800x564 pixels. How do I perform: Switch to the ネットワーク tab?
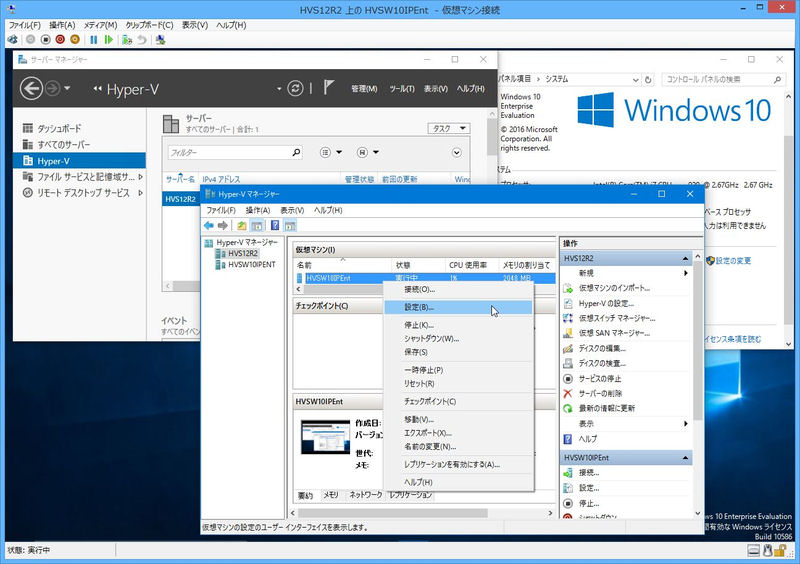point(365,495)
